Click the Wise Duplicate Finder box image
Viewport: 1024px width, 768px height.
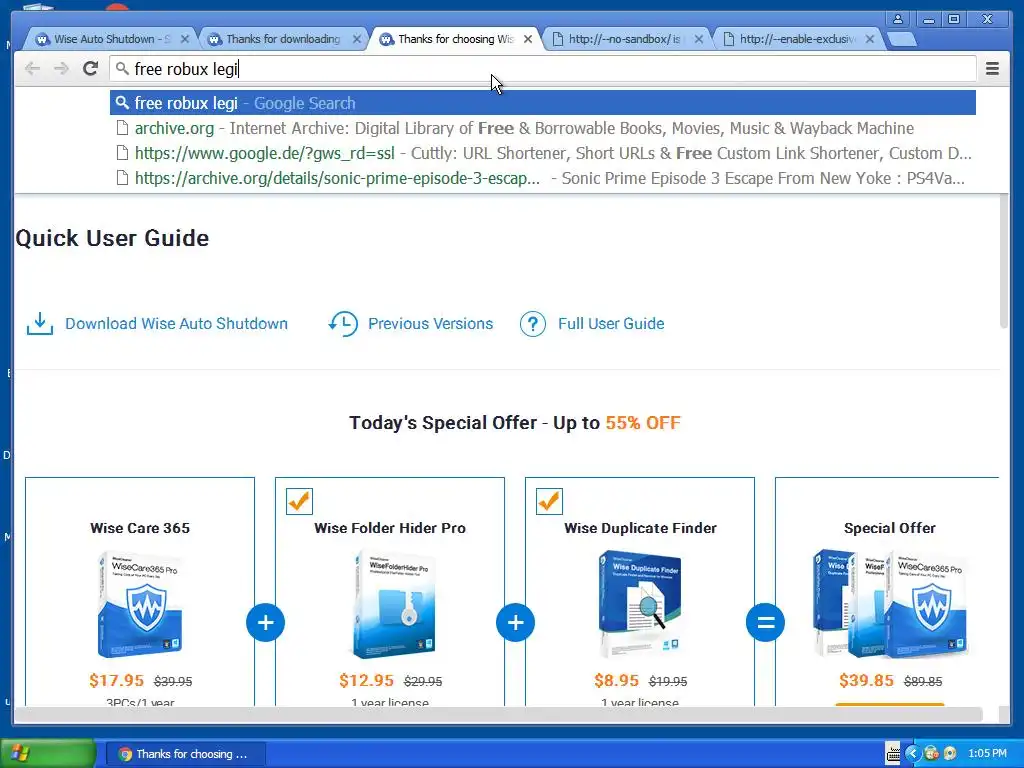pos(640,604)
